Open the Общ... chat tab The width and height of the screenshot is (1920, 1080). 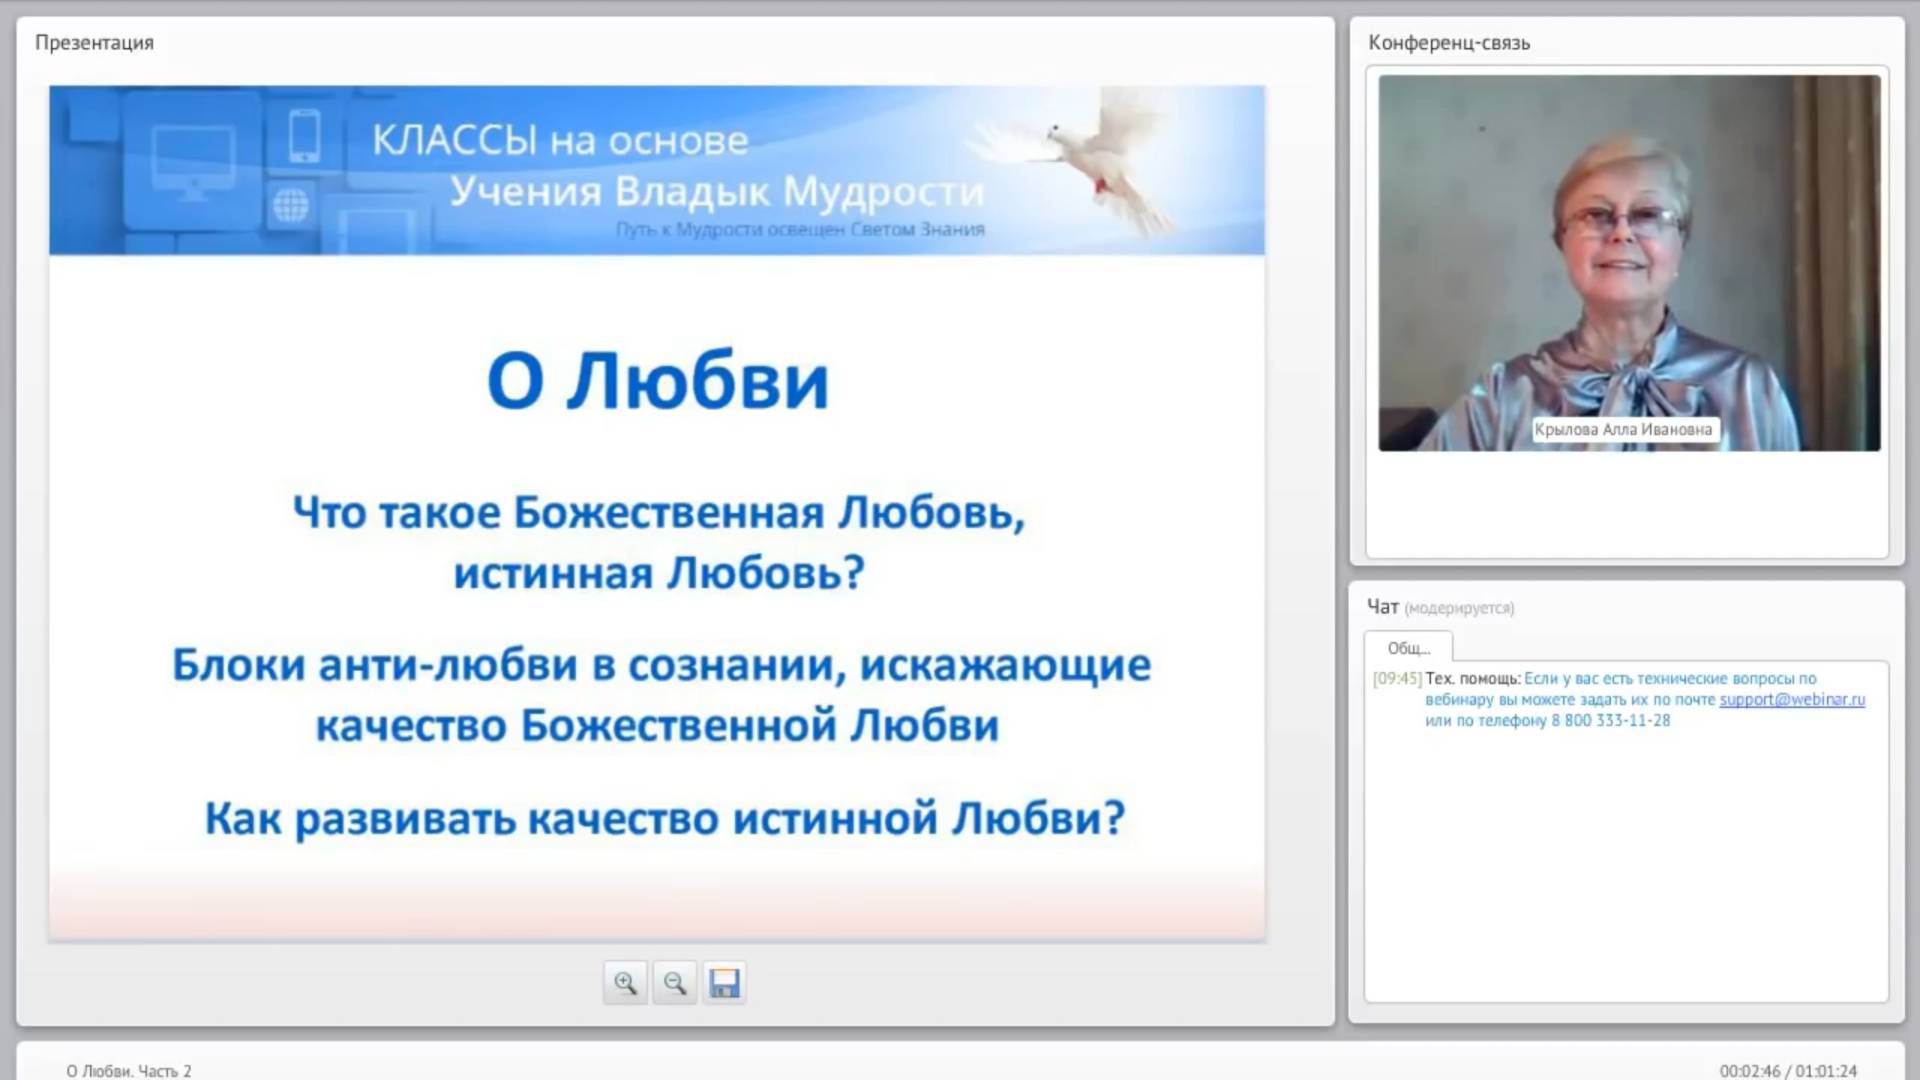pyautogui.click(x=1408, y=647)
